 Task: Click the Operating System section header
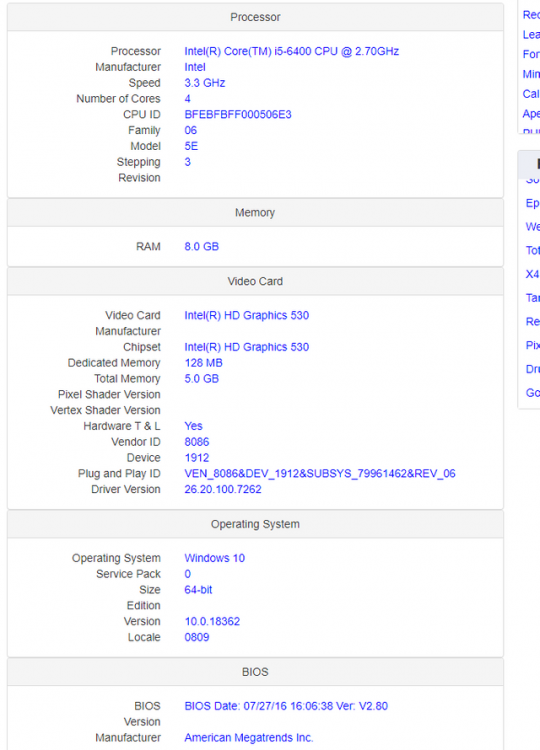(x=255, y=524)
